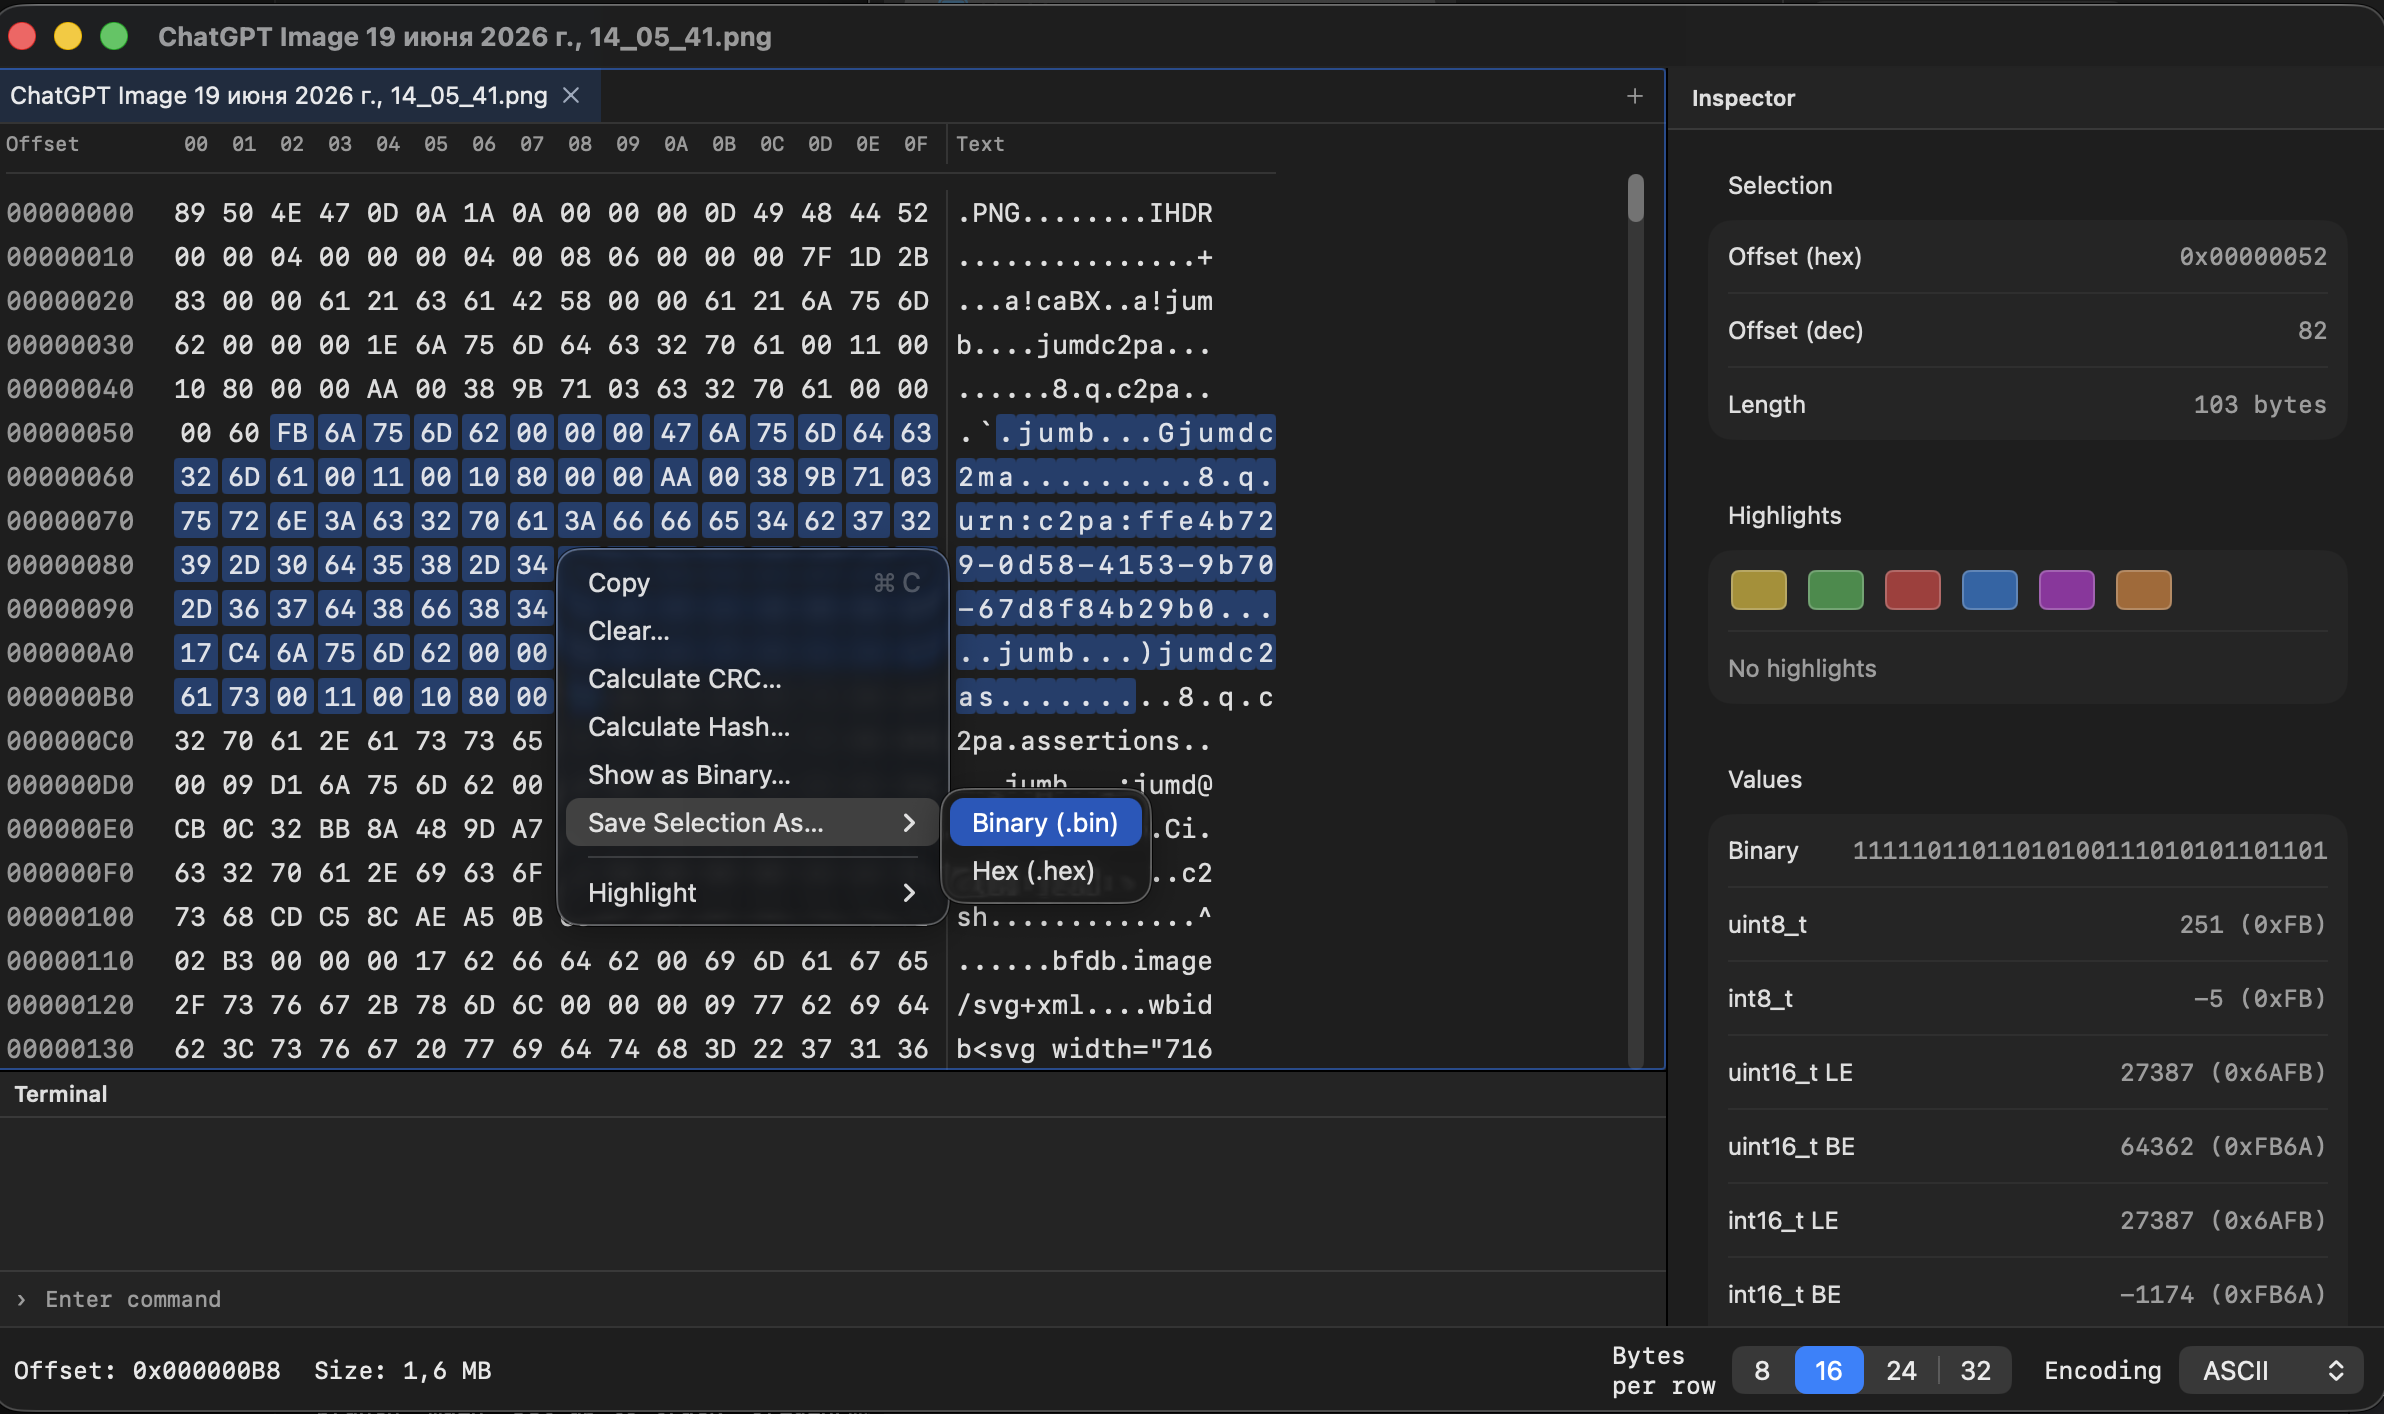
Task: Click the int16_t LE value 27387
Action: (x=2223, y=1220)
